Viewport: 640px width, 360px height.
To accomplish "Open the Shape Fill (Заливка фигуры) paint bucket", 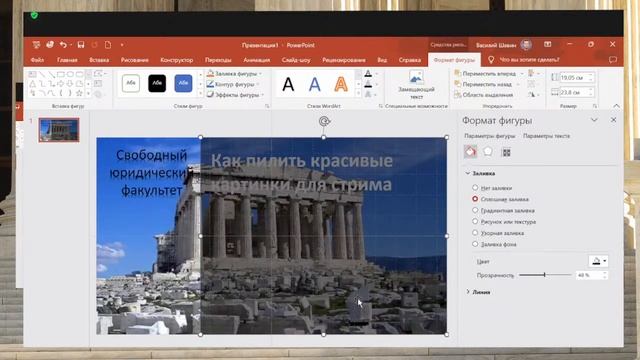I will 210,74.
